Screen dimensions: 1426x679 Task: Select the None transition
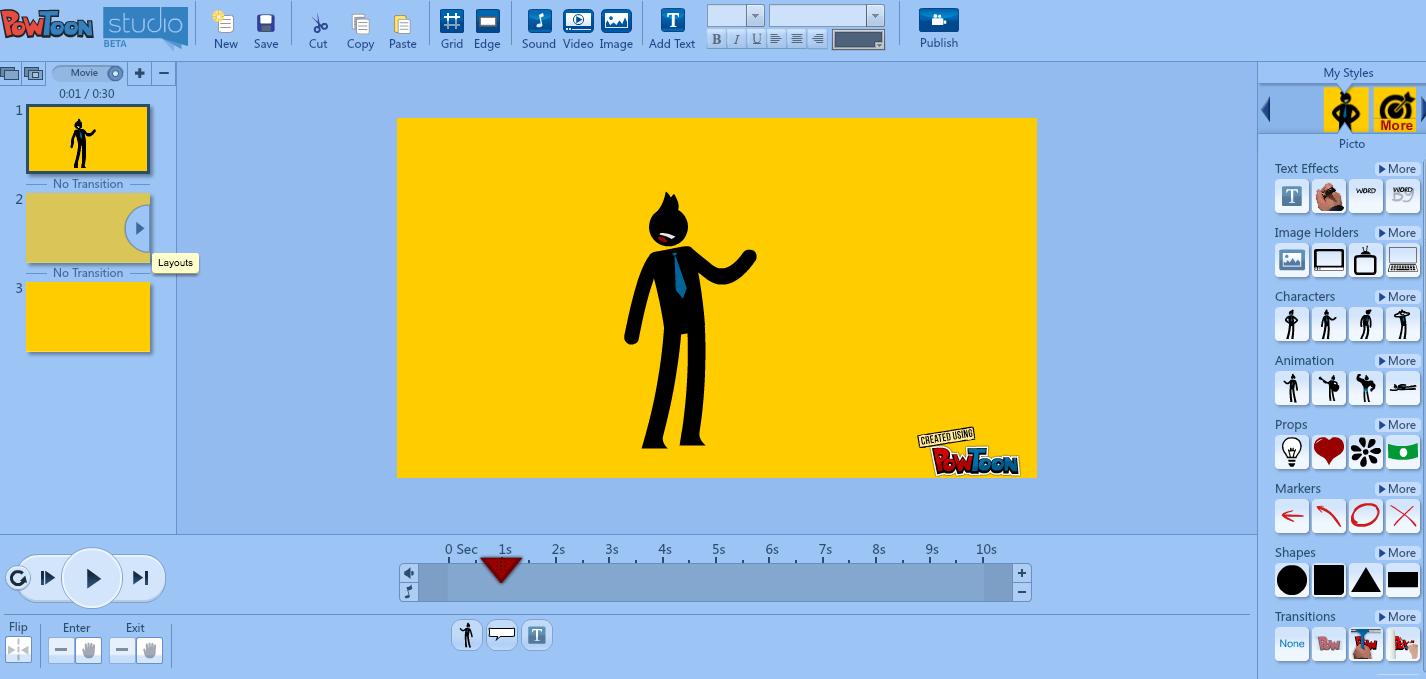coord(1292,644)
